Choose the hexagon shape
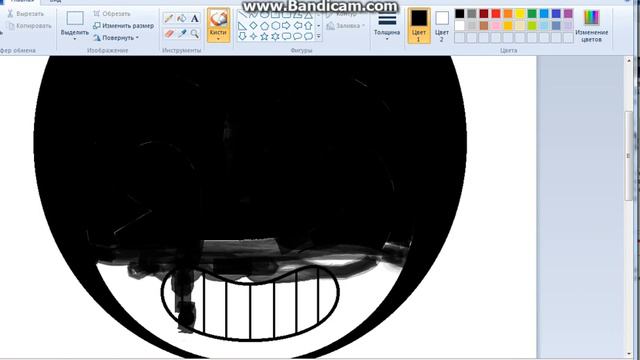This screenshot has width=640, height=360. pos(276,26)
